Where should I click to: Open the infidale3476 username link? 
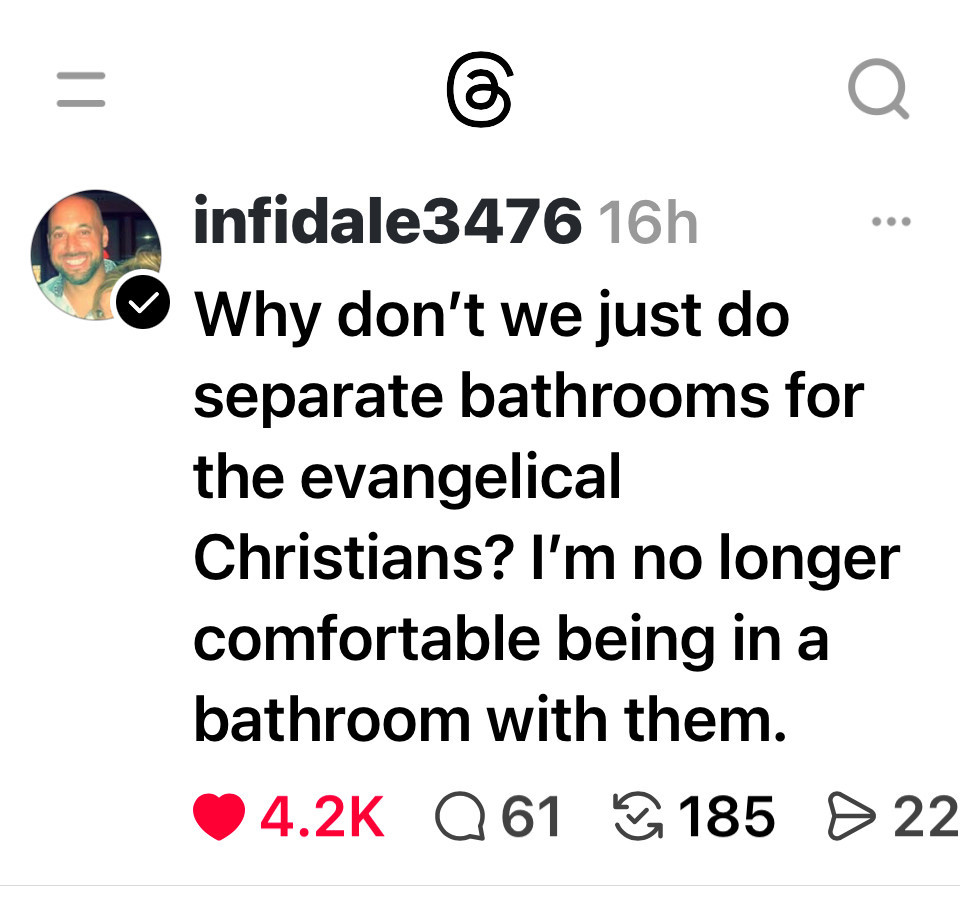(387, 221)
